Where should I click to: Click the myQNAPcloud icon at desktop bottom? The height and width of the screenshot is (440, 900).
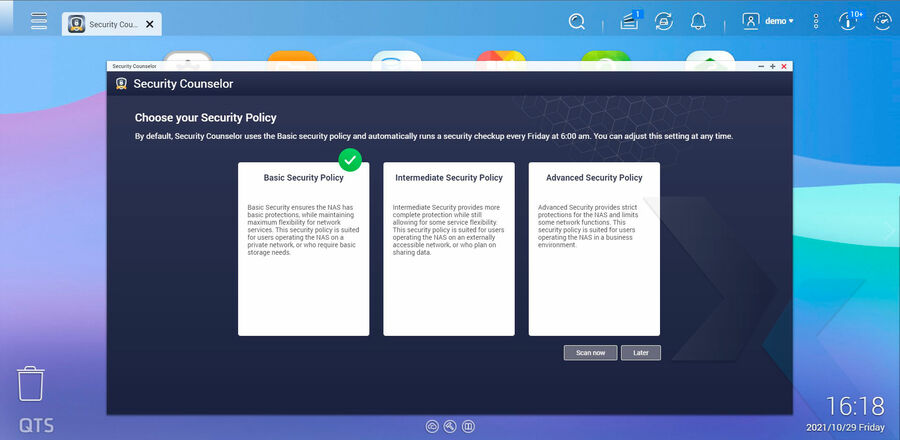coord(432,426)
